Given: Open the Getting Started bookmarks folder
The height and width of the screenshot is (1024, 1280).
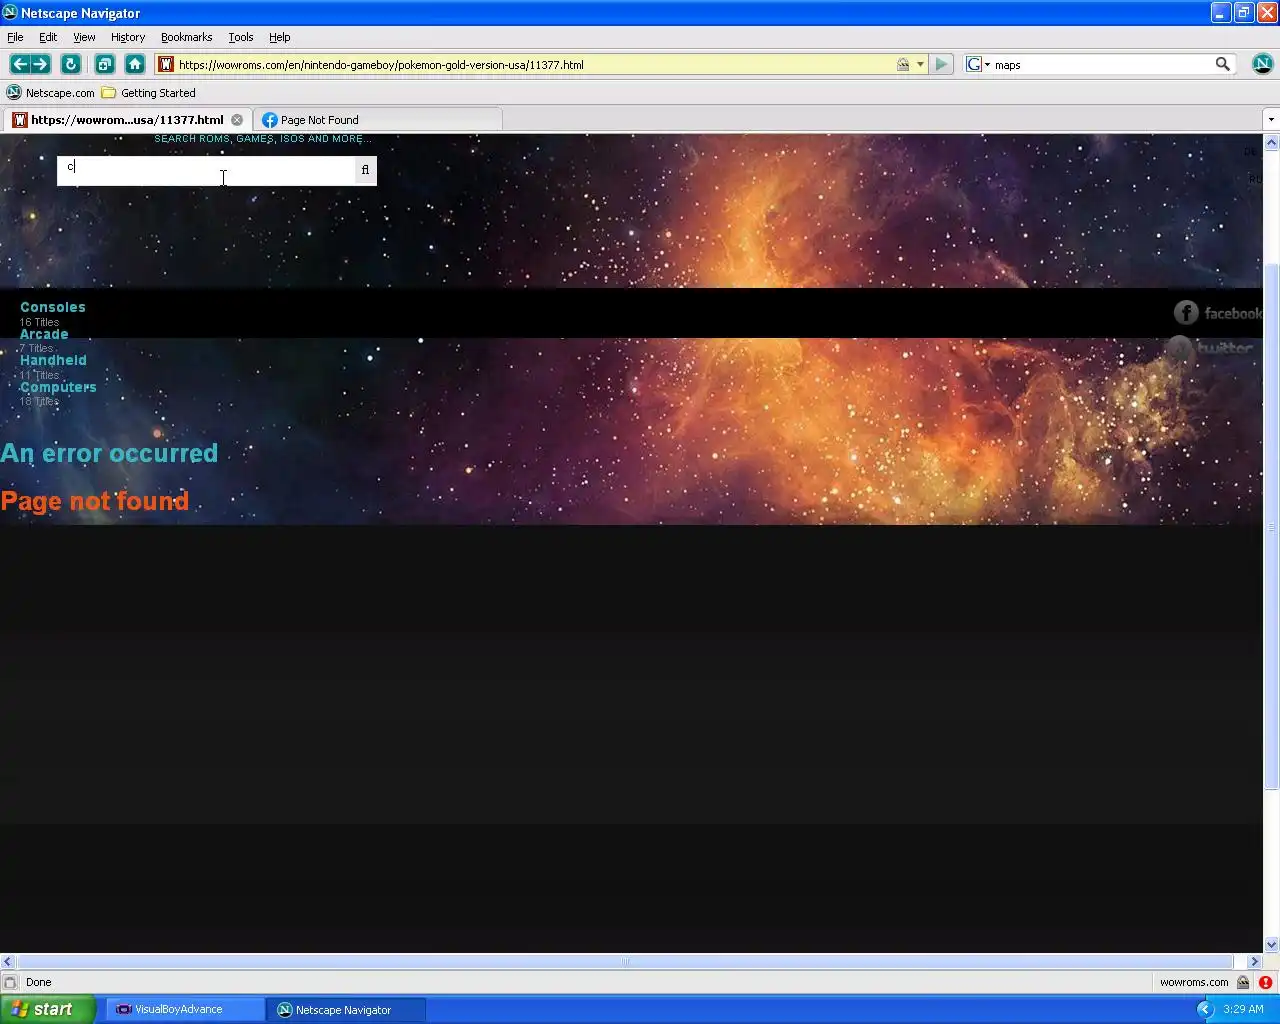Looking at the screenshot, I should coord(148,93).
